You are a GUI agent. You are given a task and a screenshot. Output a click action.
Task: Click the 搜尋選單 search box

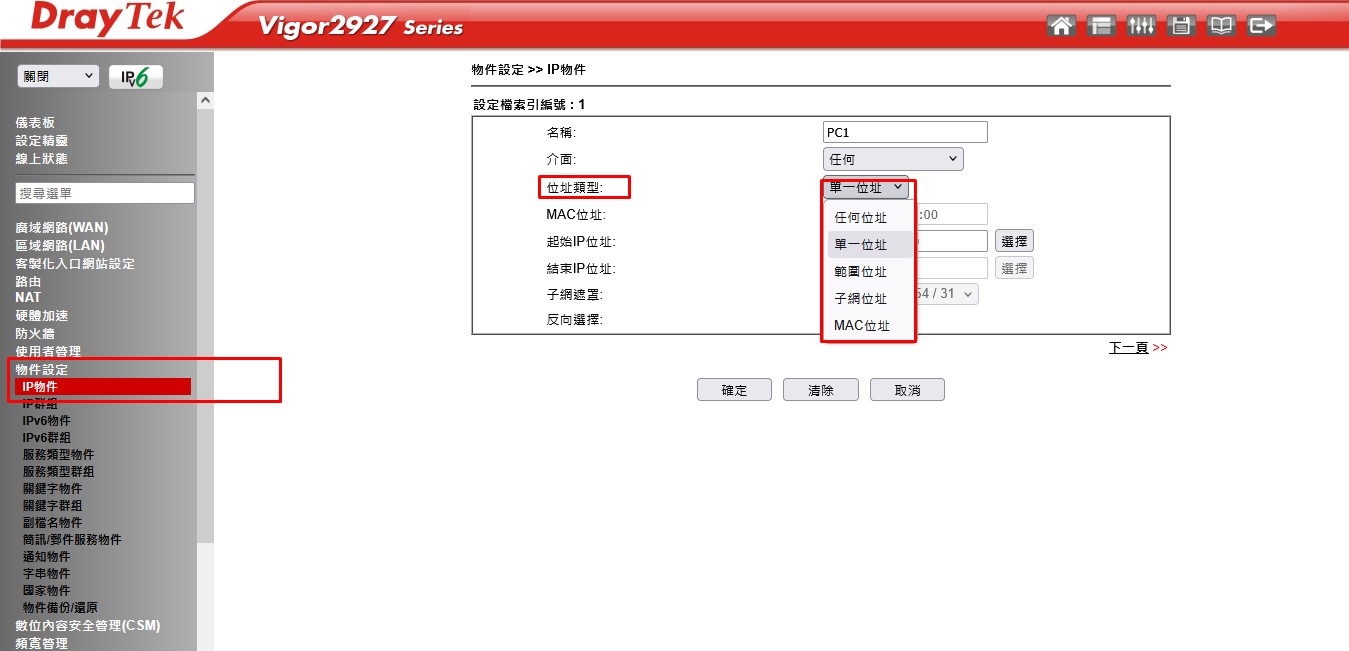105,193
